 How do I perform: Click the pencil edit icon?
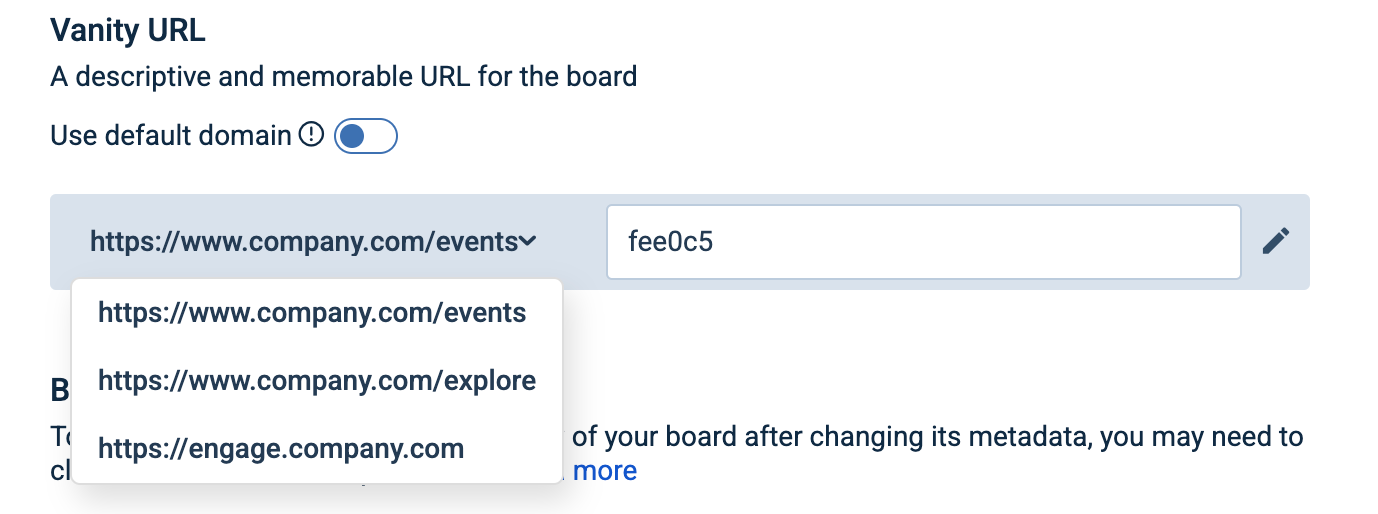(x=1275, y=241)
